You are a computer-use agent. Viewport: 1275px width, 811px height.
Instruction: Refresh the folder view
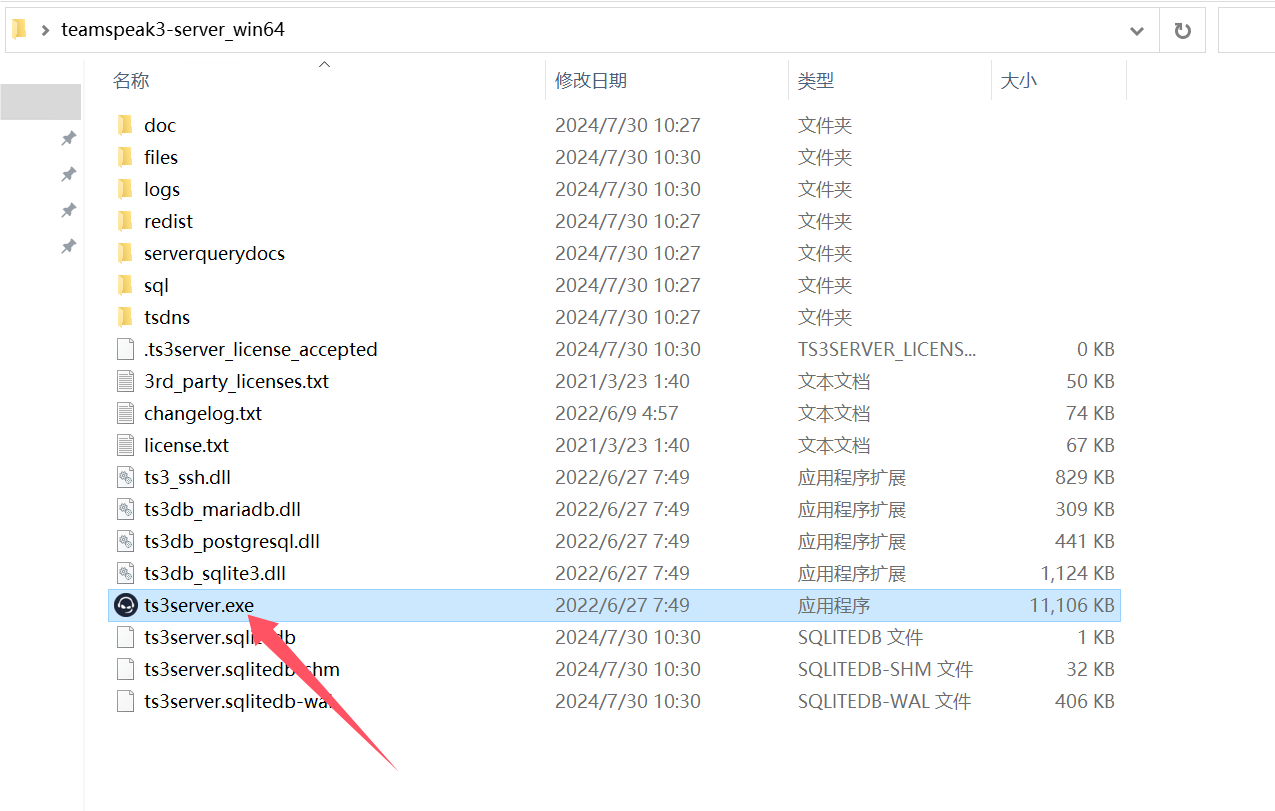point(1182,30)
